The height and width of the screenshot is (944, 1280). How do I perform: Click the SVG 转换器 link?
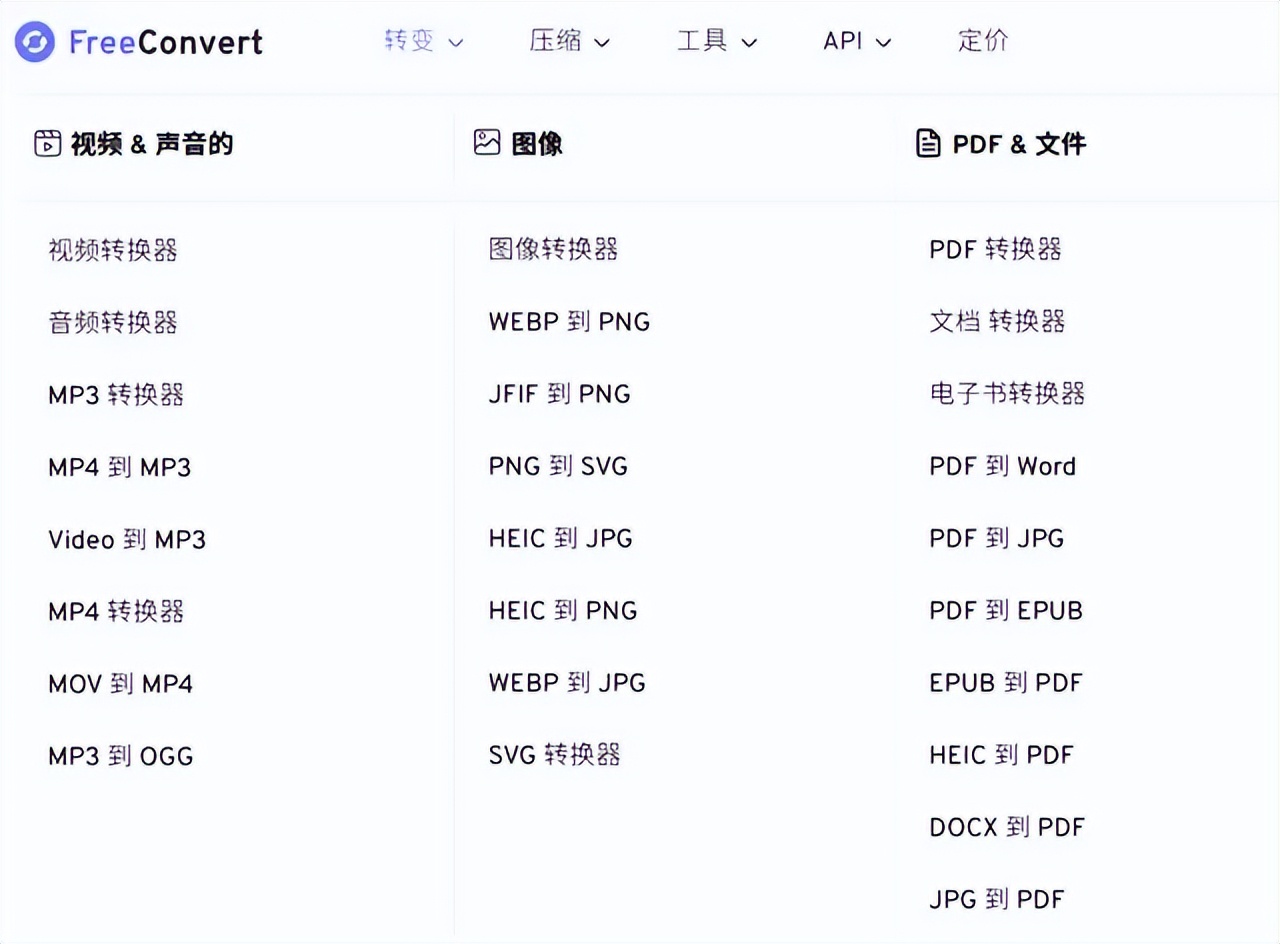point(554,754)
